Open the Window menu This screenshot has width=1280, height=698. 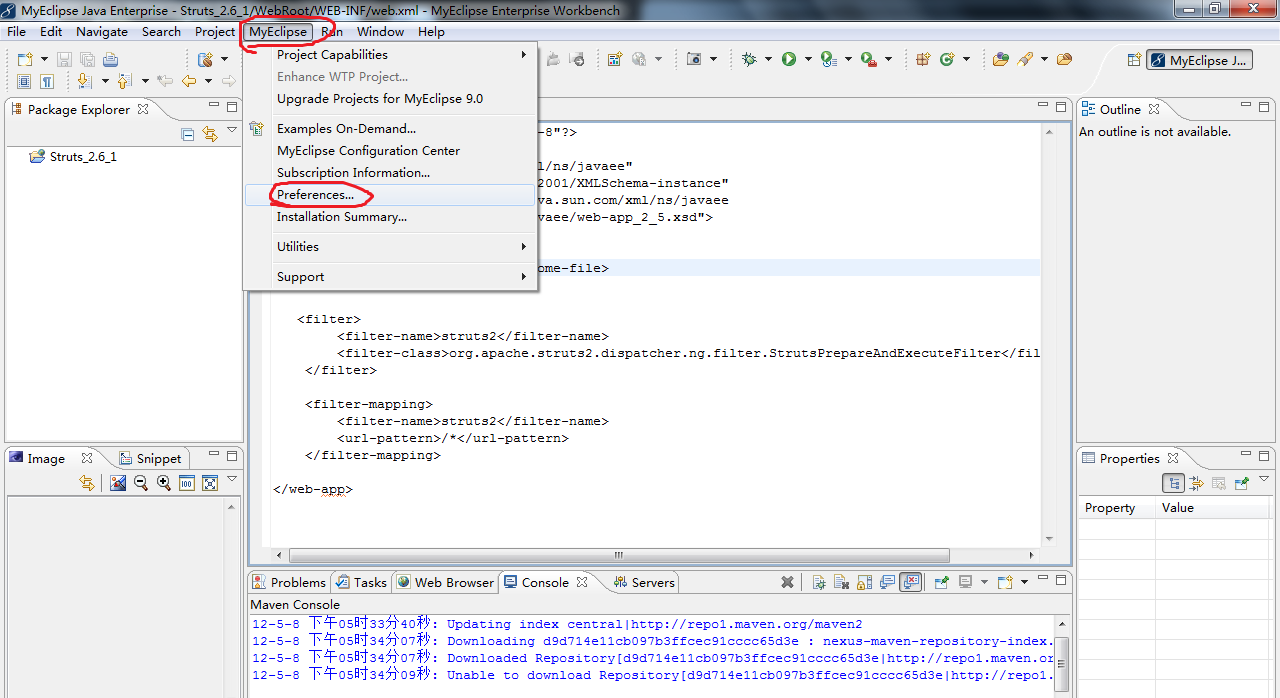[x=380, y=32]
